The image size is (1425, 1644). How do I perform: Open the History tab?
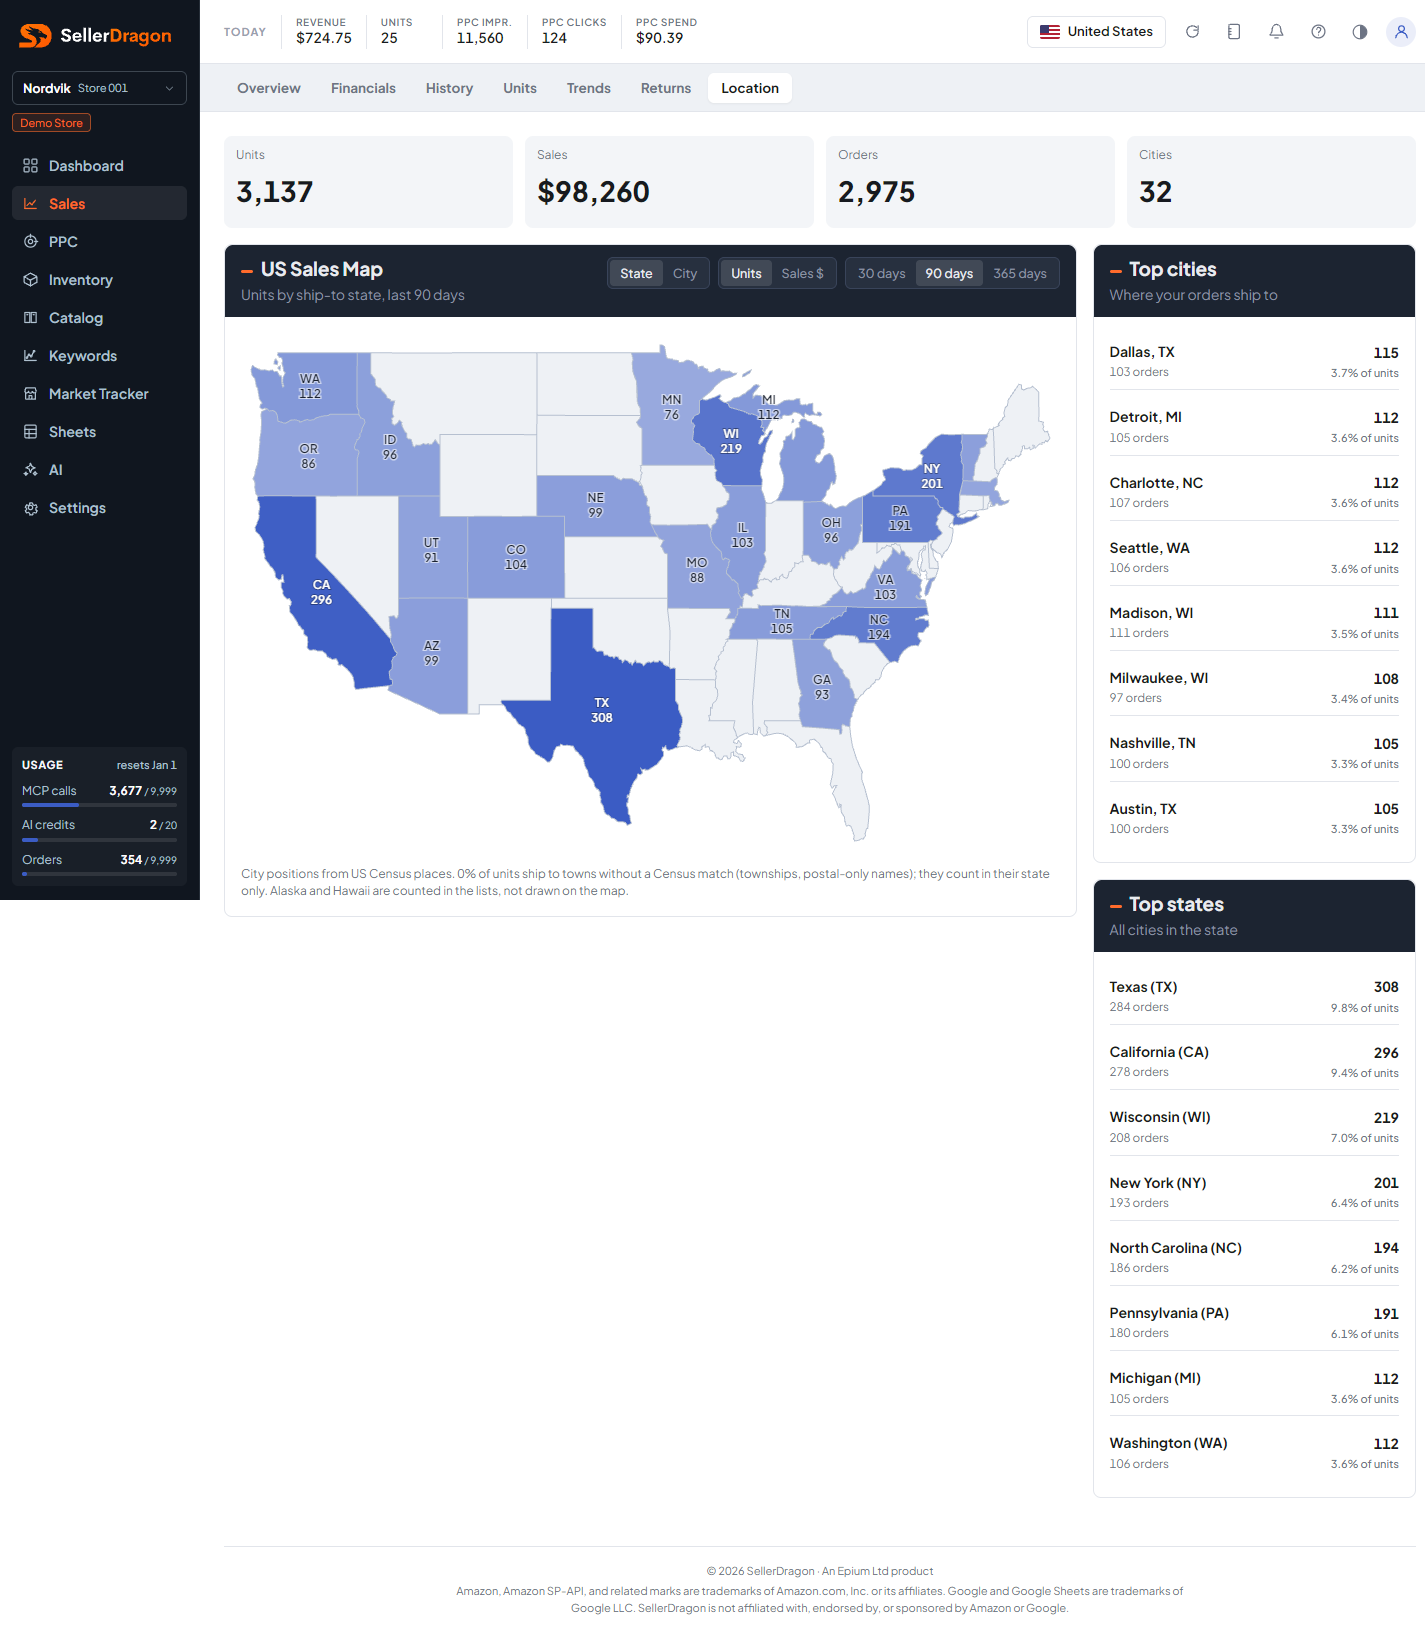pyautogui.click(x=449, y=88)
